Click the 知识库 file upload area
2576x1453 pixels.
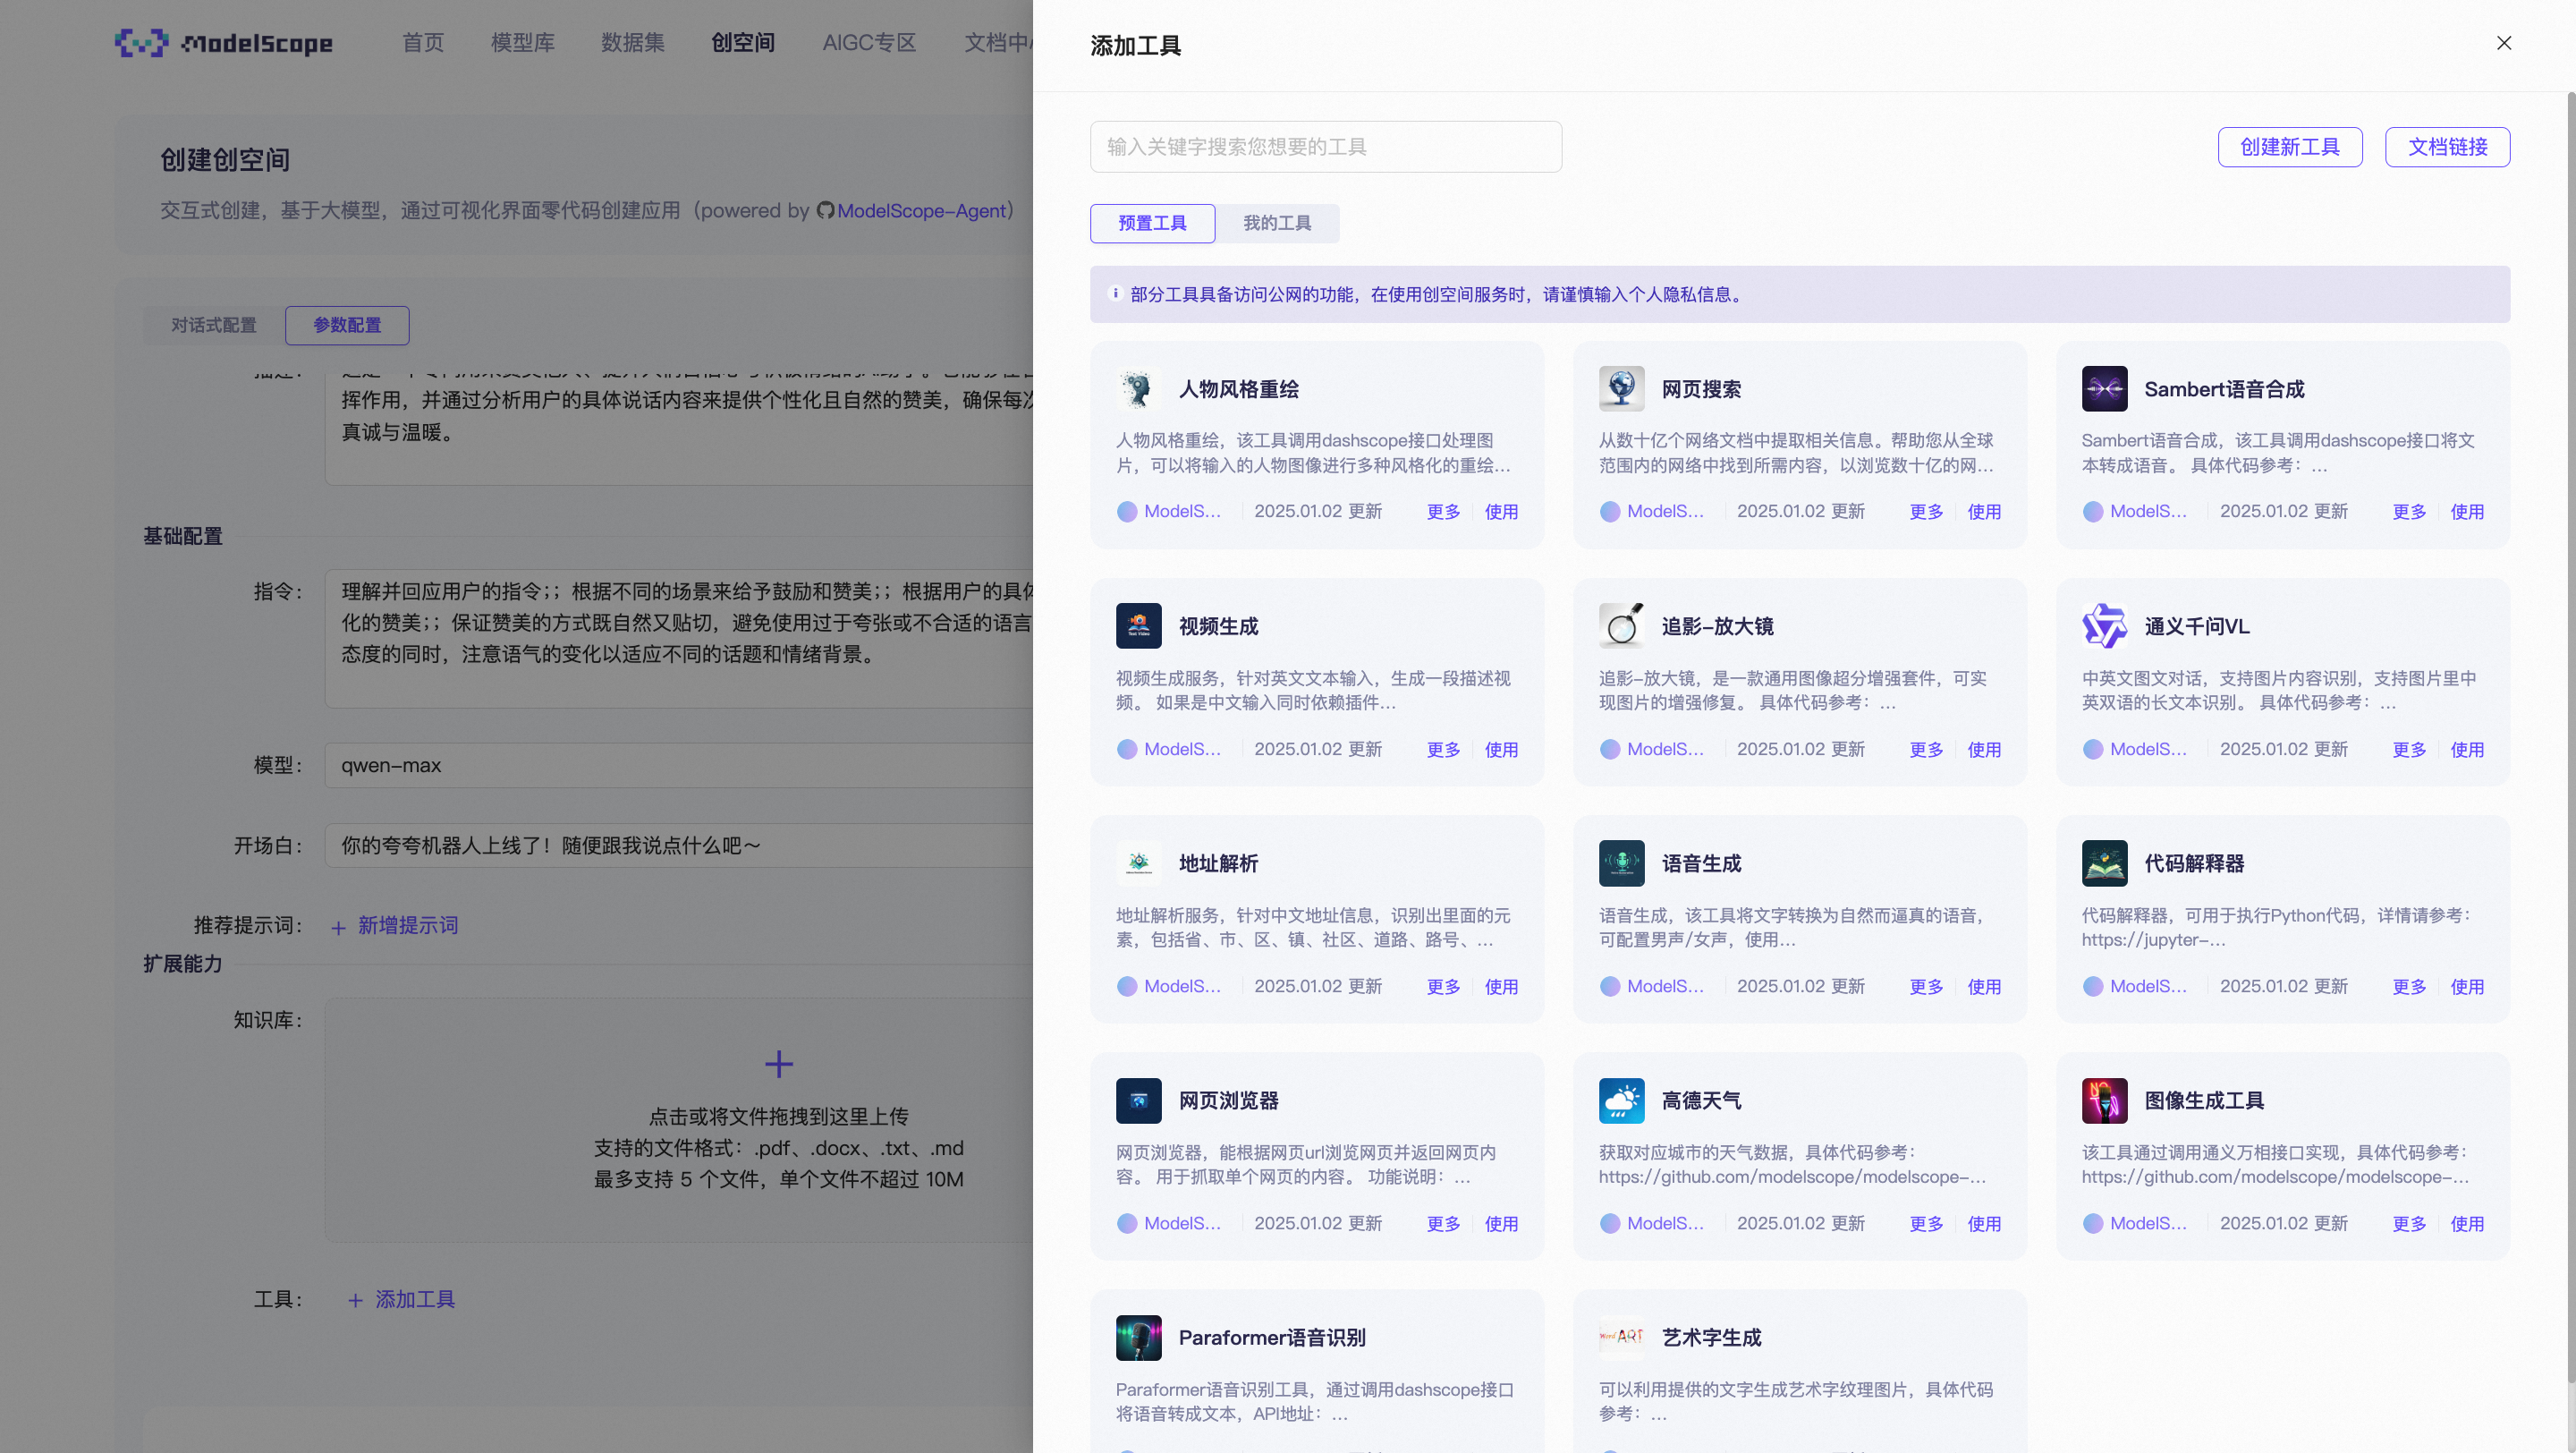coord(679,1120)
